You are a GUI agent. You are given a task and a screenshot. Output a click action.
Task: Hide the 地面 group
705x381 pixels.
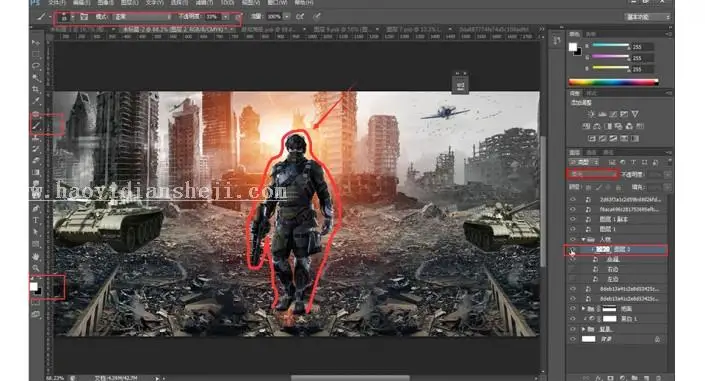click(x=573, y=309)
